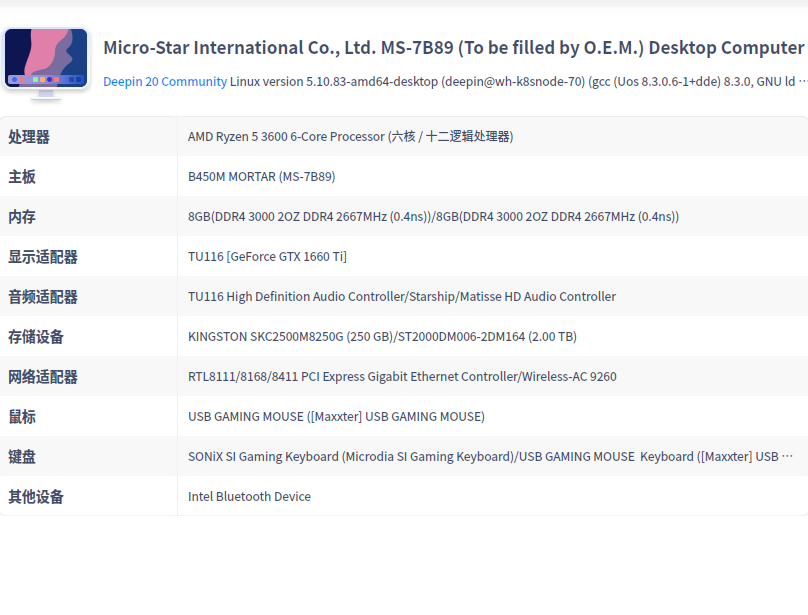This screenshot has height=615, width=808.
Task: Select the 主板 row label
Action: pyautogui.click(x=22, y=177)
